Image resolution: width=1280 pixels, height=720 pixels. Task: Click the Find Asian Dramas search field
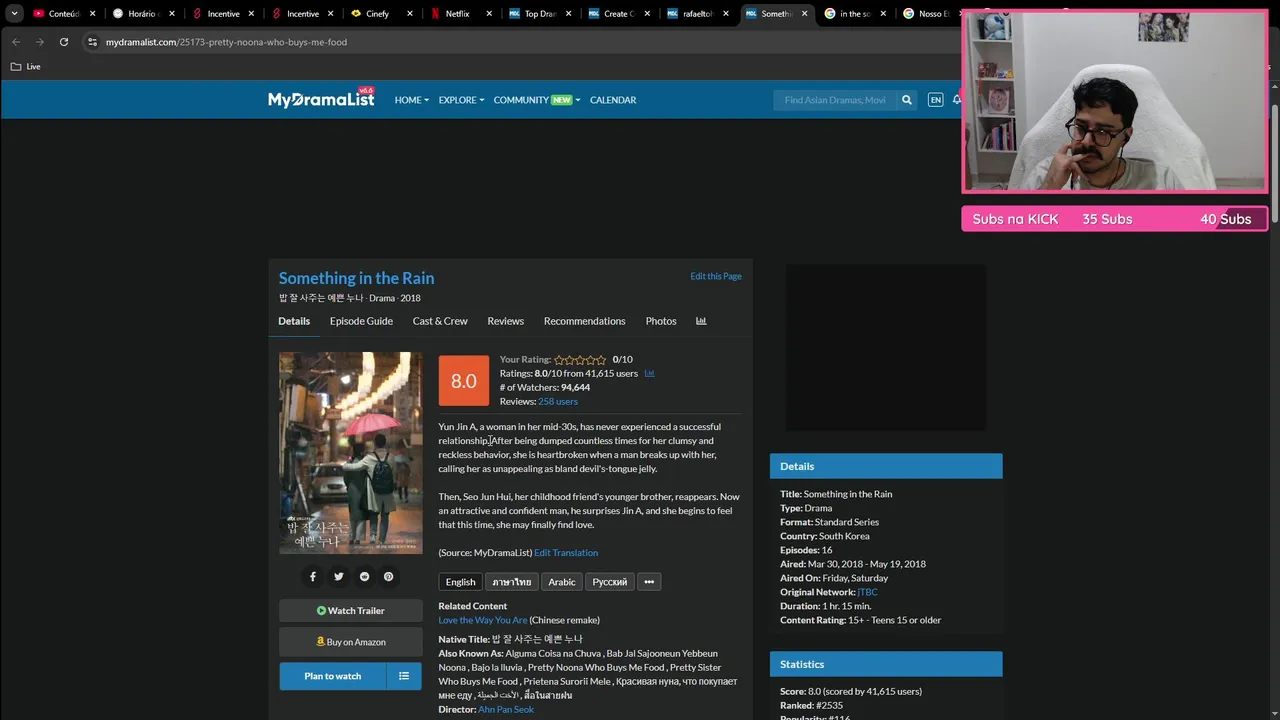point(835,100)
